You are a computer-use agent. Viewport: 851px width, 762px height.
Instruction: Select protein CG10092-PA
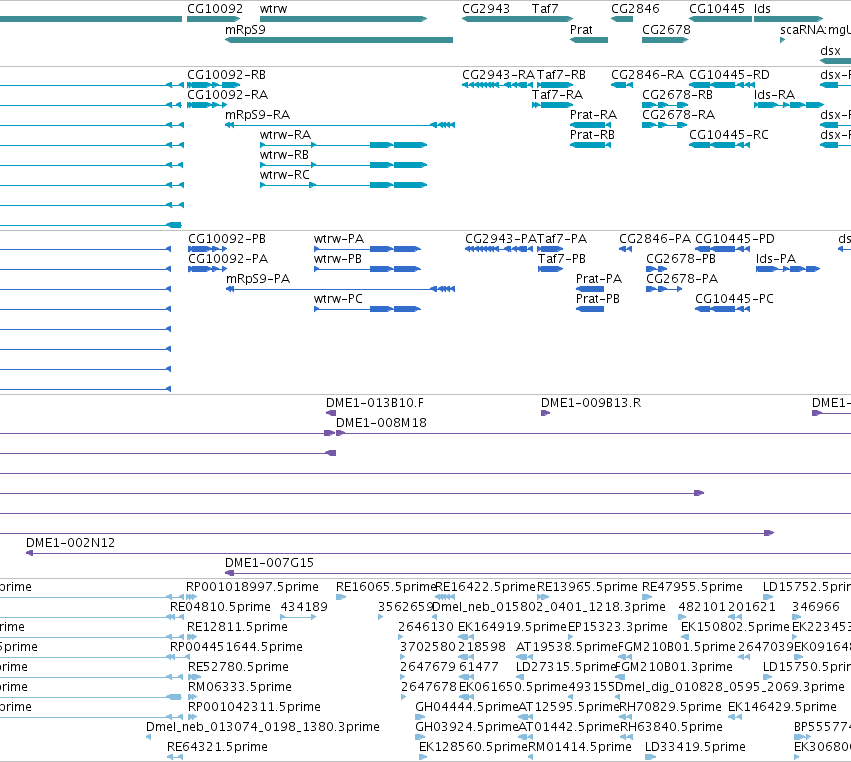pyautogui.click(x=228, y=259)
